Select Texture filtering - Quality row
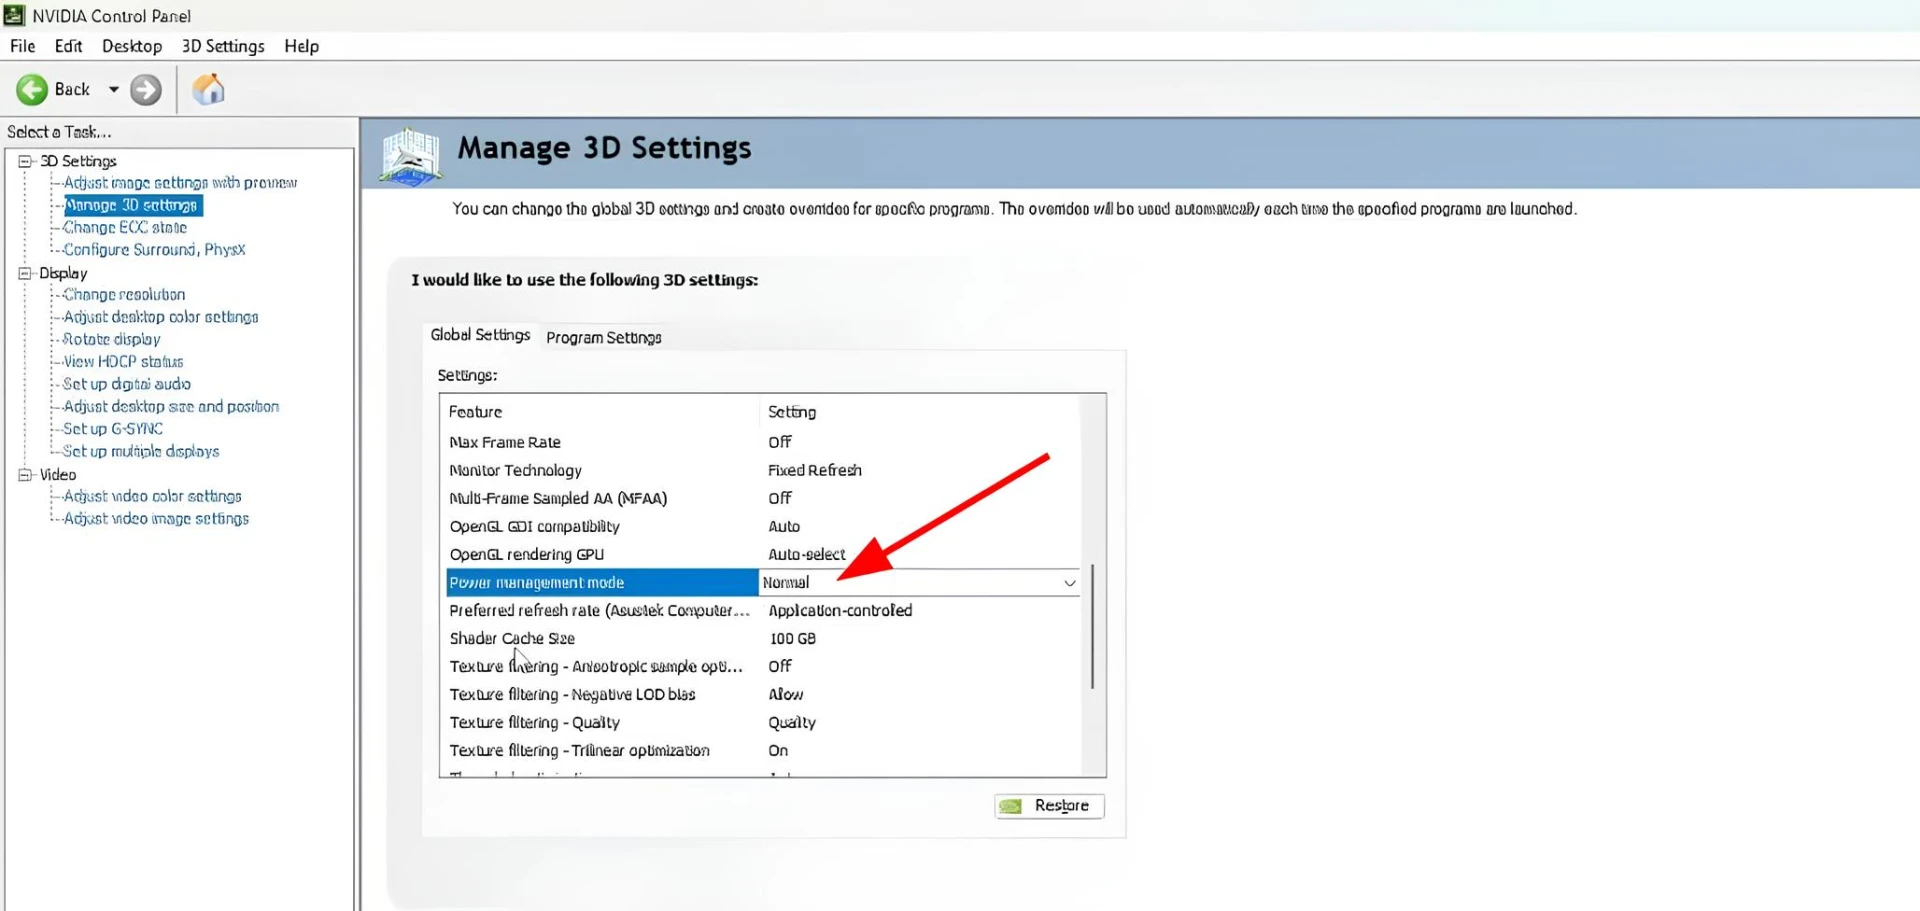1920x911 pixels. pyautogui.click(x=763, y=723)
